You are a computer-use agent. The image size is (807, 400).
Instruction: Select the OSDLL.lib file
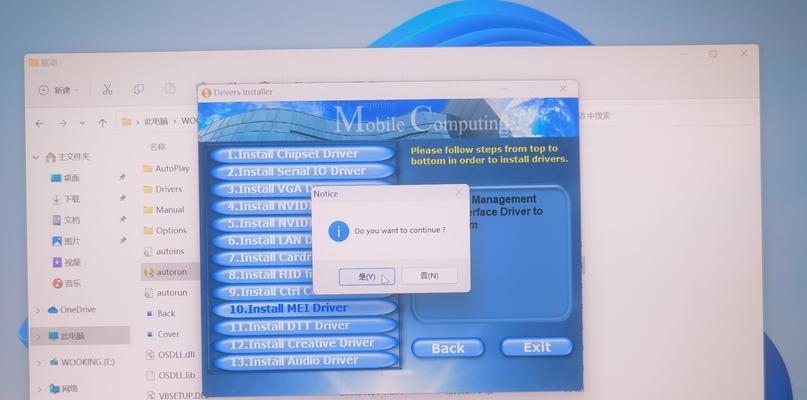(170, 375)
